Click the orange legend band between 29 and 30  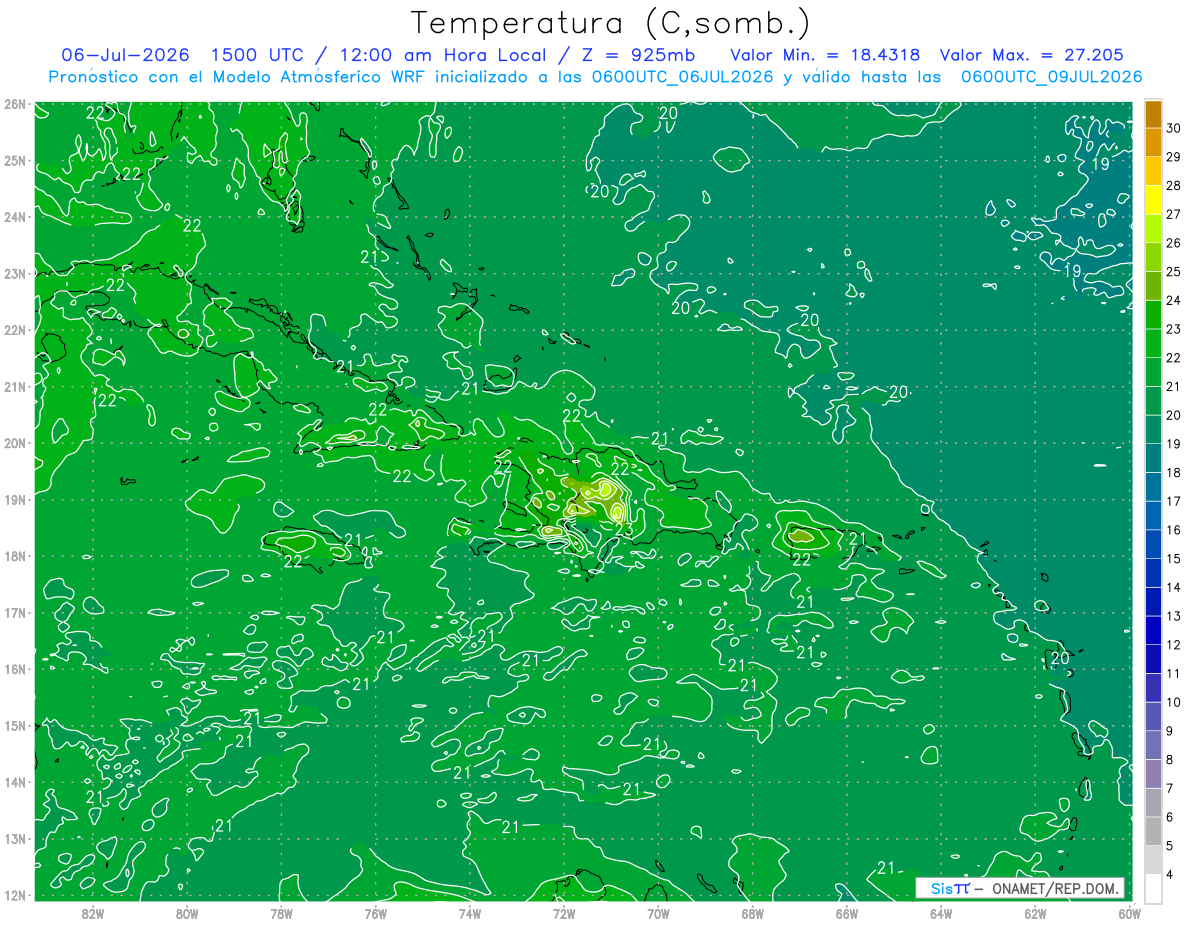tap(1153, 143)
